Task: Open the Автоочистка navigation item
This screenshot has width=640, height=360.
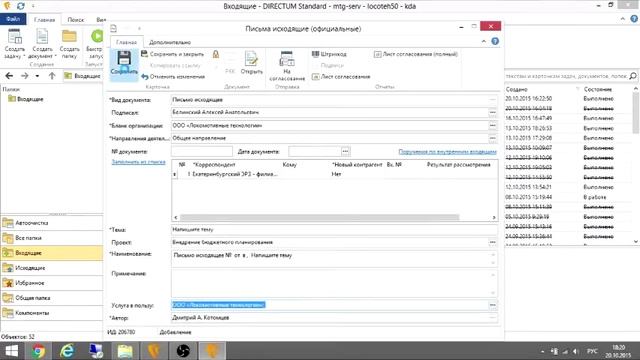Action: point(51,223)
